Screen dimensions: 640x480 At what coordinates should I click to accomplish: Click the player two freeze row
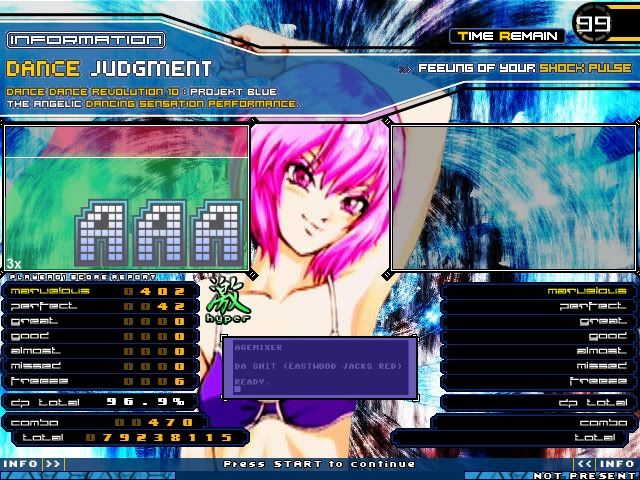(539, 381)
